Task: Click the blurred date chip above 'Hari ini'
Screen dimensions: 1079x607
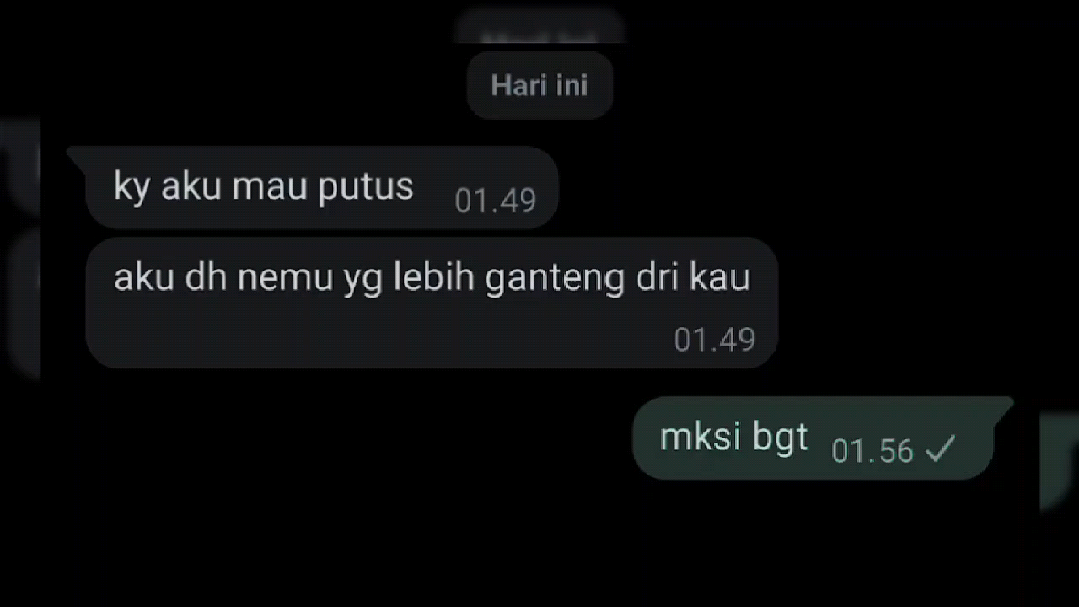Action: (x=539, y=28)
